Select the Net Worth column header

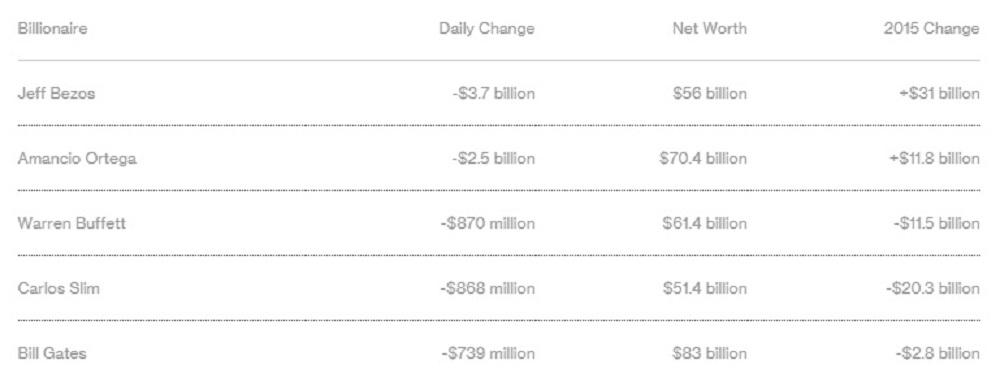coord(709,29)
